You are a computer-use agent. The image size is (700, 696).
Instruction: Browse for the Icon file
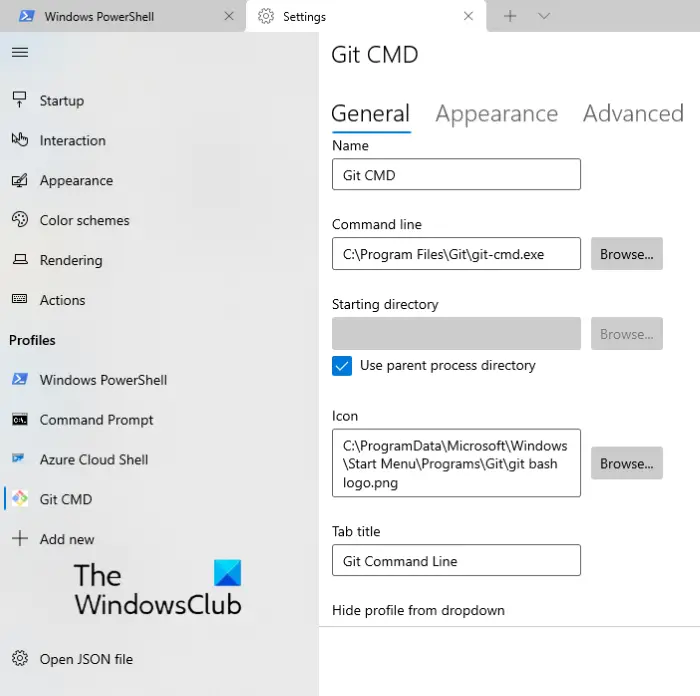tap(627, 463)
